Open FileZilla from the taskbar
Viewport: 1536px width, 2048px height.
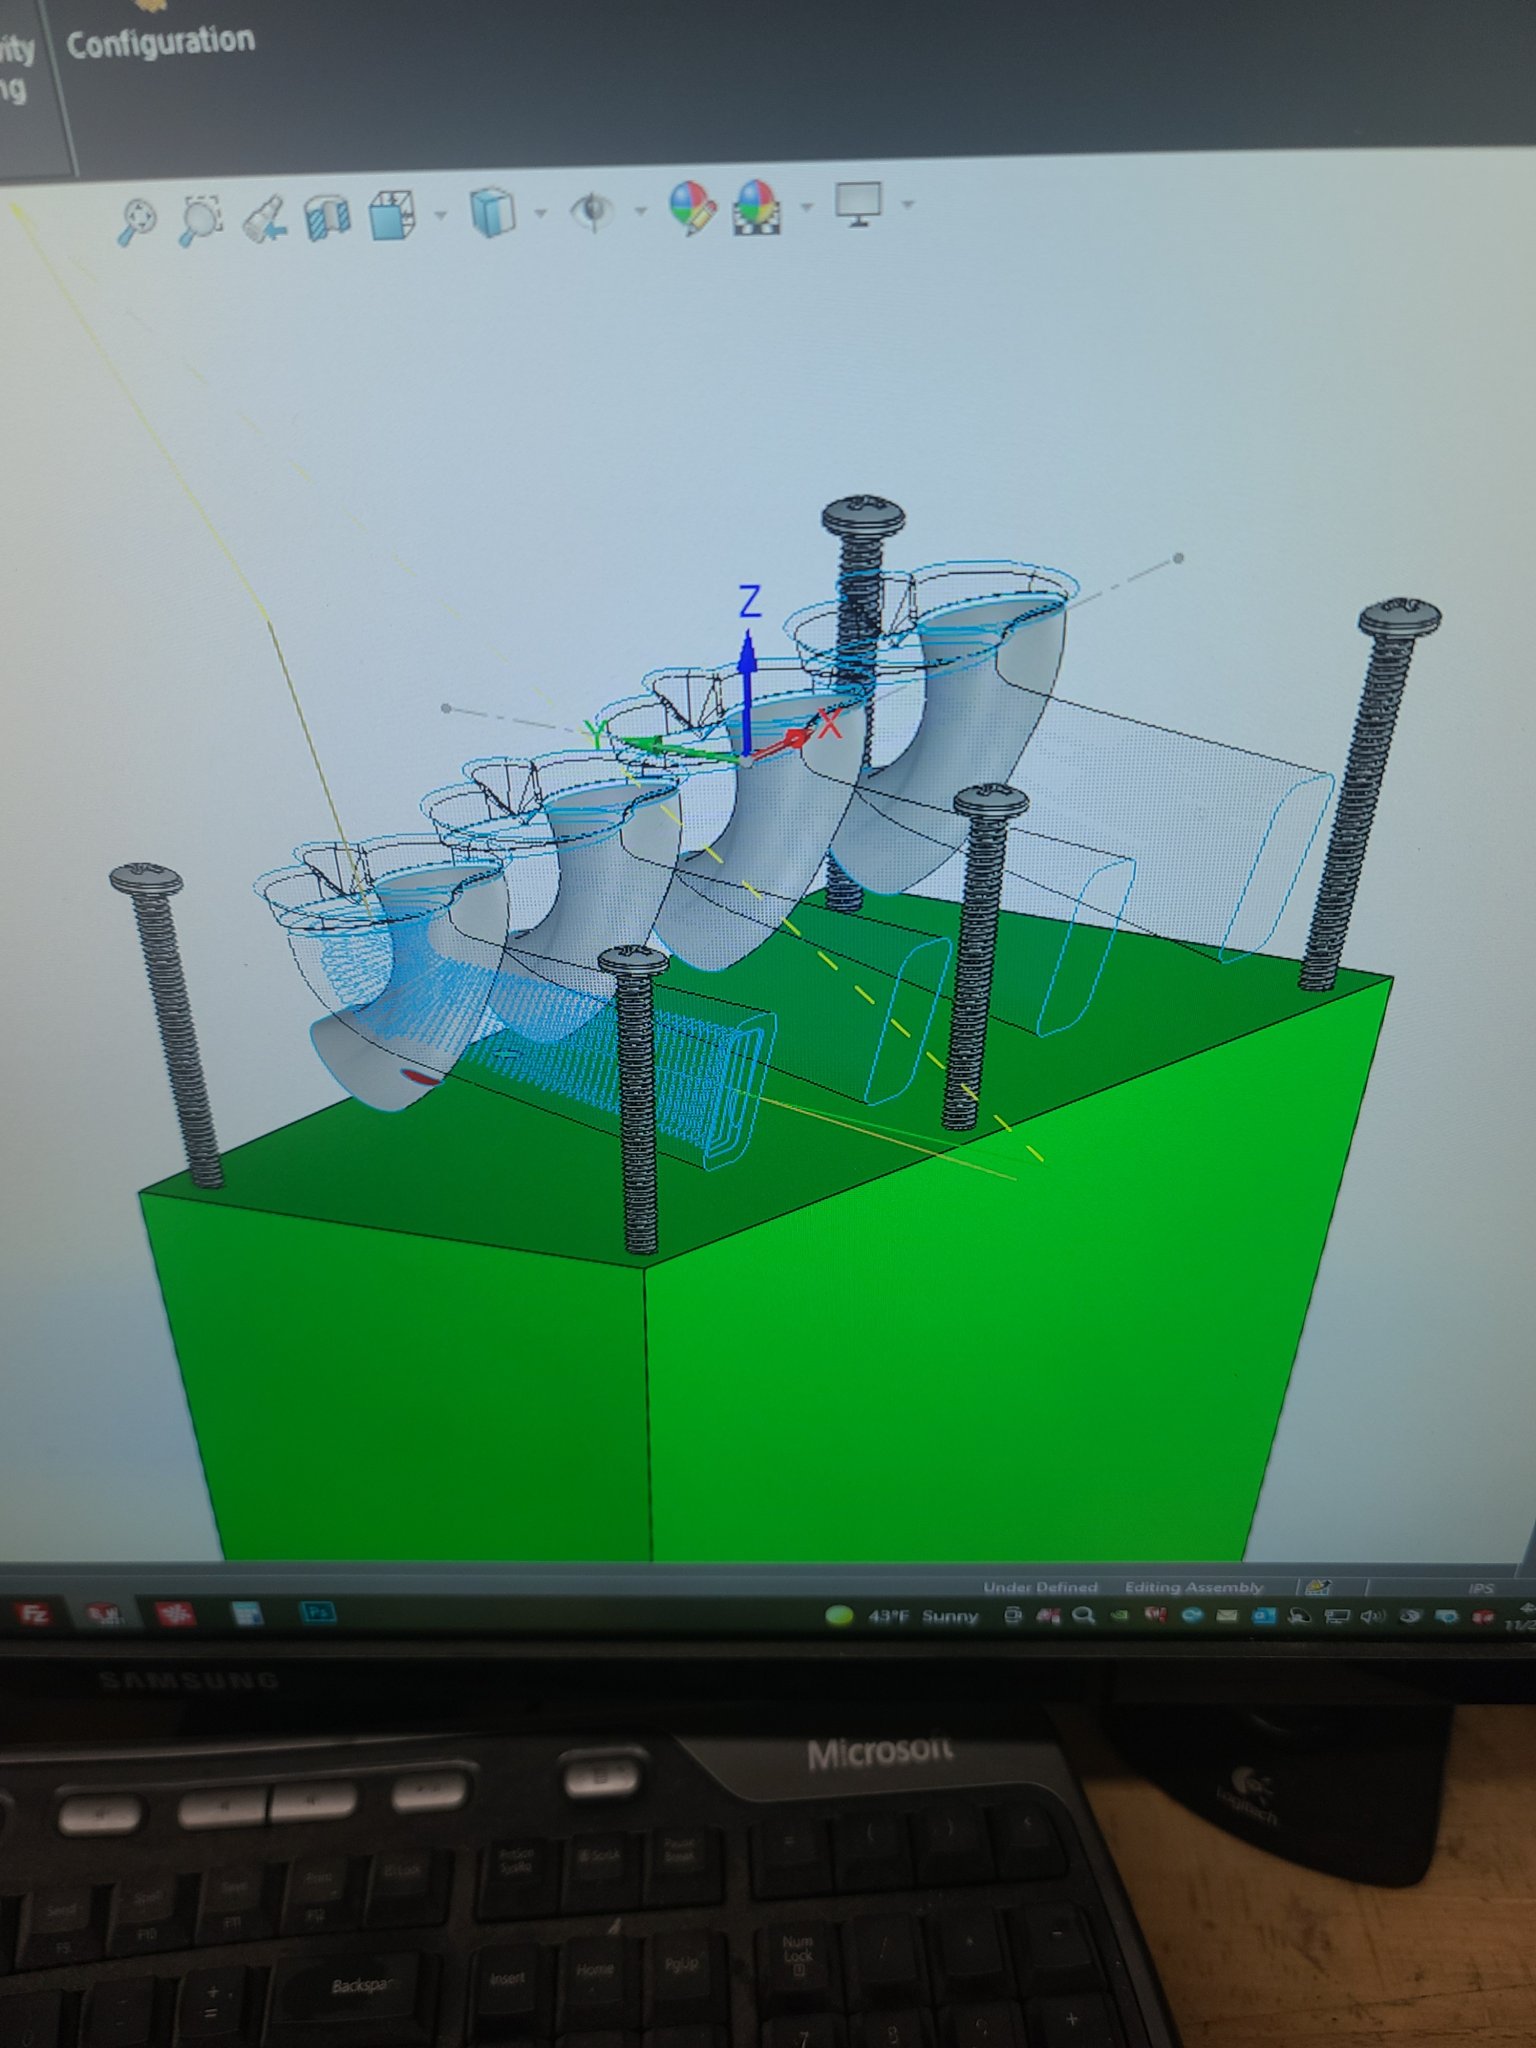coord(33,1613)
